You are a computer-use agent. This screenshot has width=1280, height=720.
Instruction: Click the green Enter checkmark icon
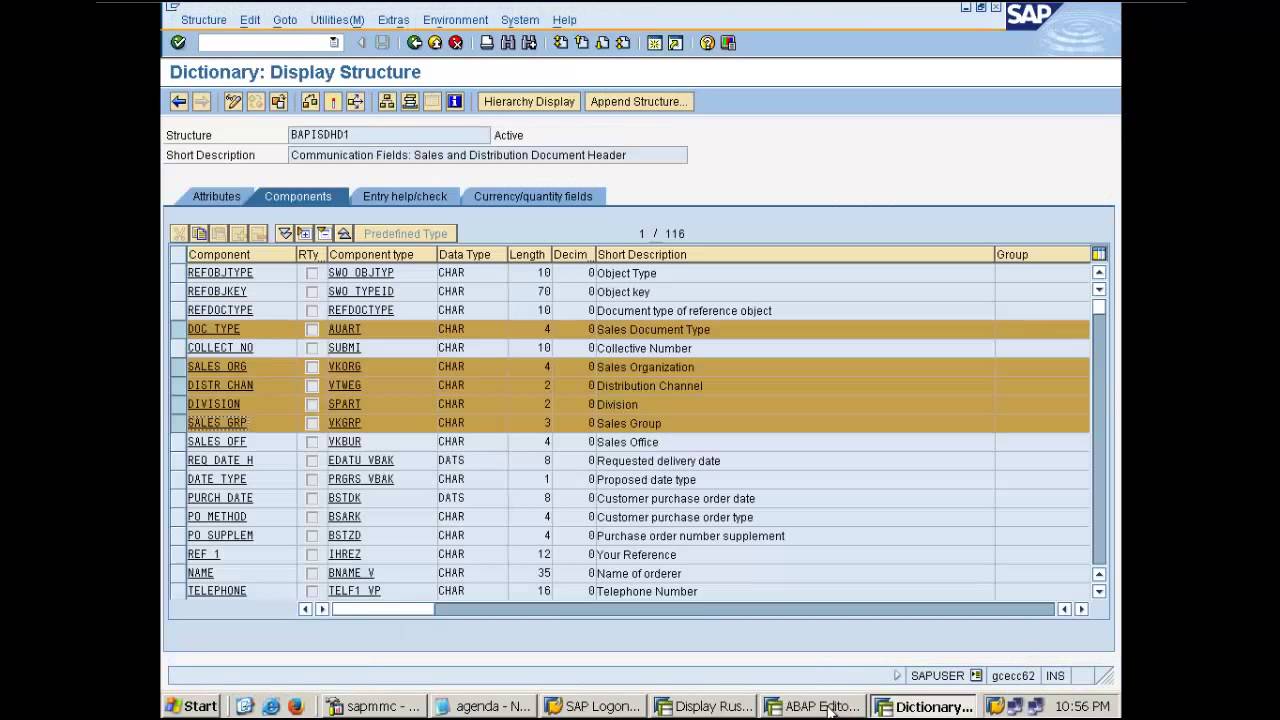coord(178,43)
